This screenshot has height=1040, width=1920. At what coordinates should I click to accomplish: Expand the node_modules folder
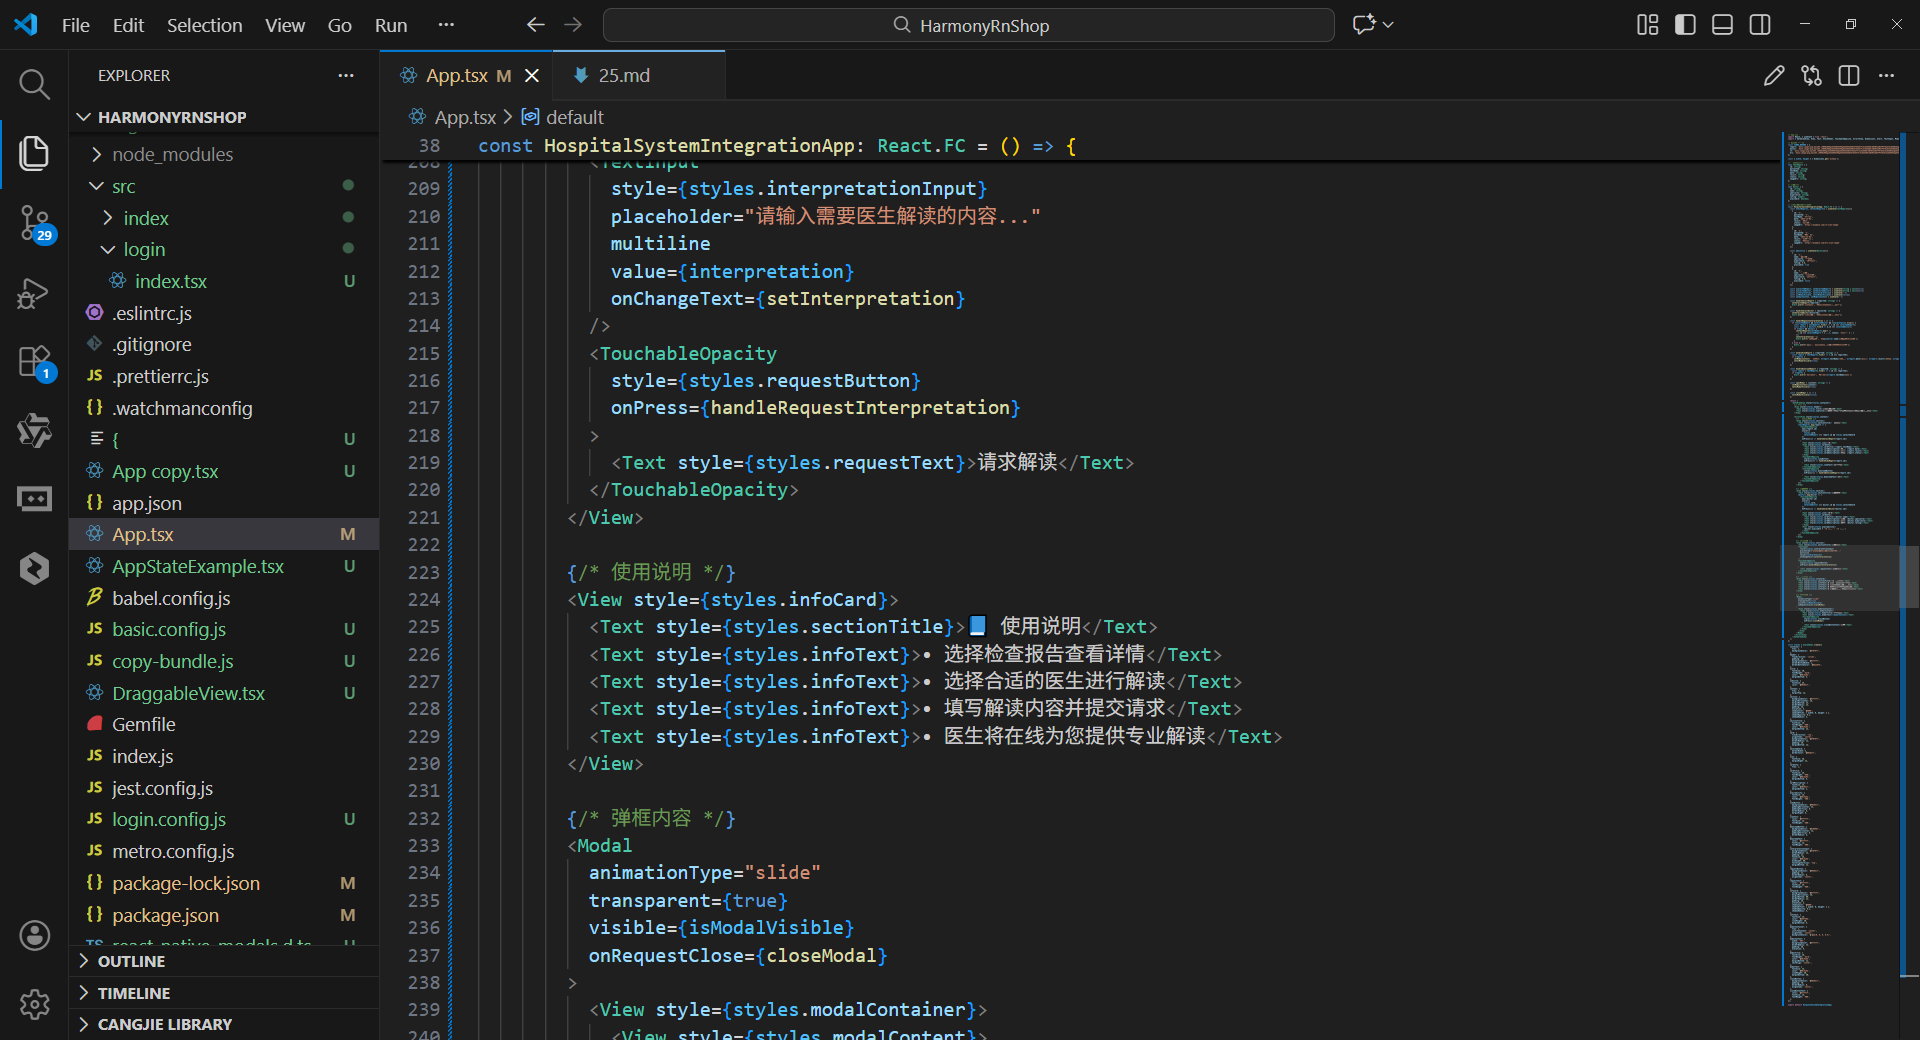point(224,154)
